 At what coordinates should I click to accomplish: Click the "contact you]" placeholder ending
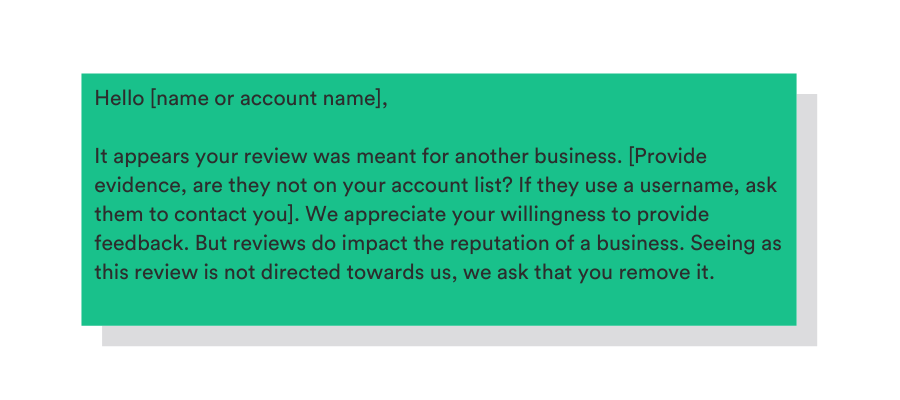(x=242, y=214)
